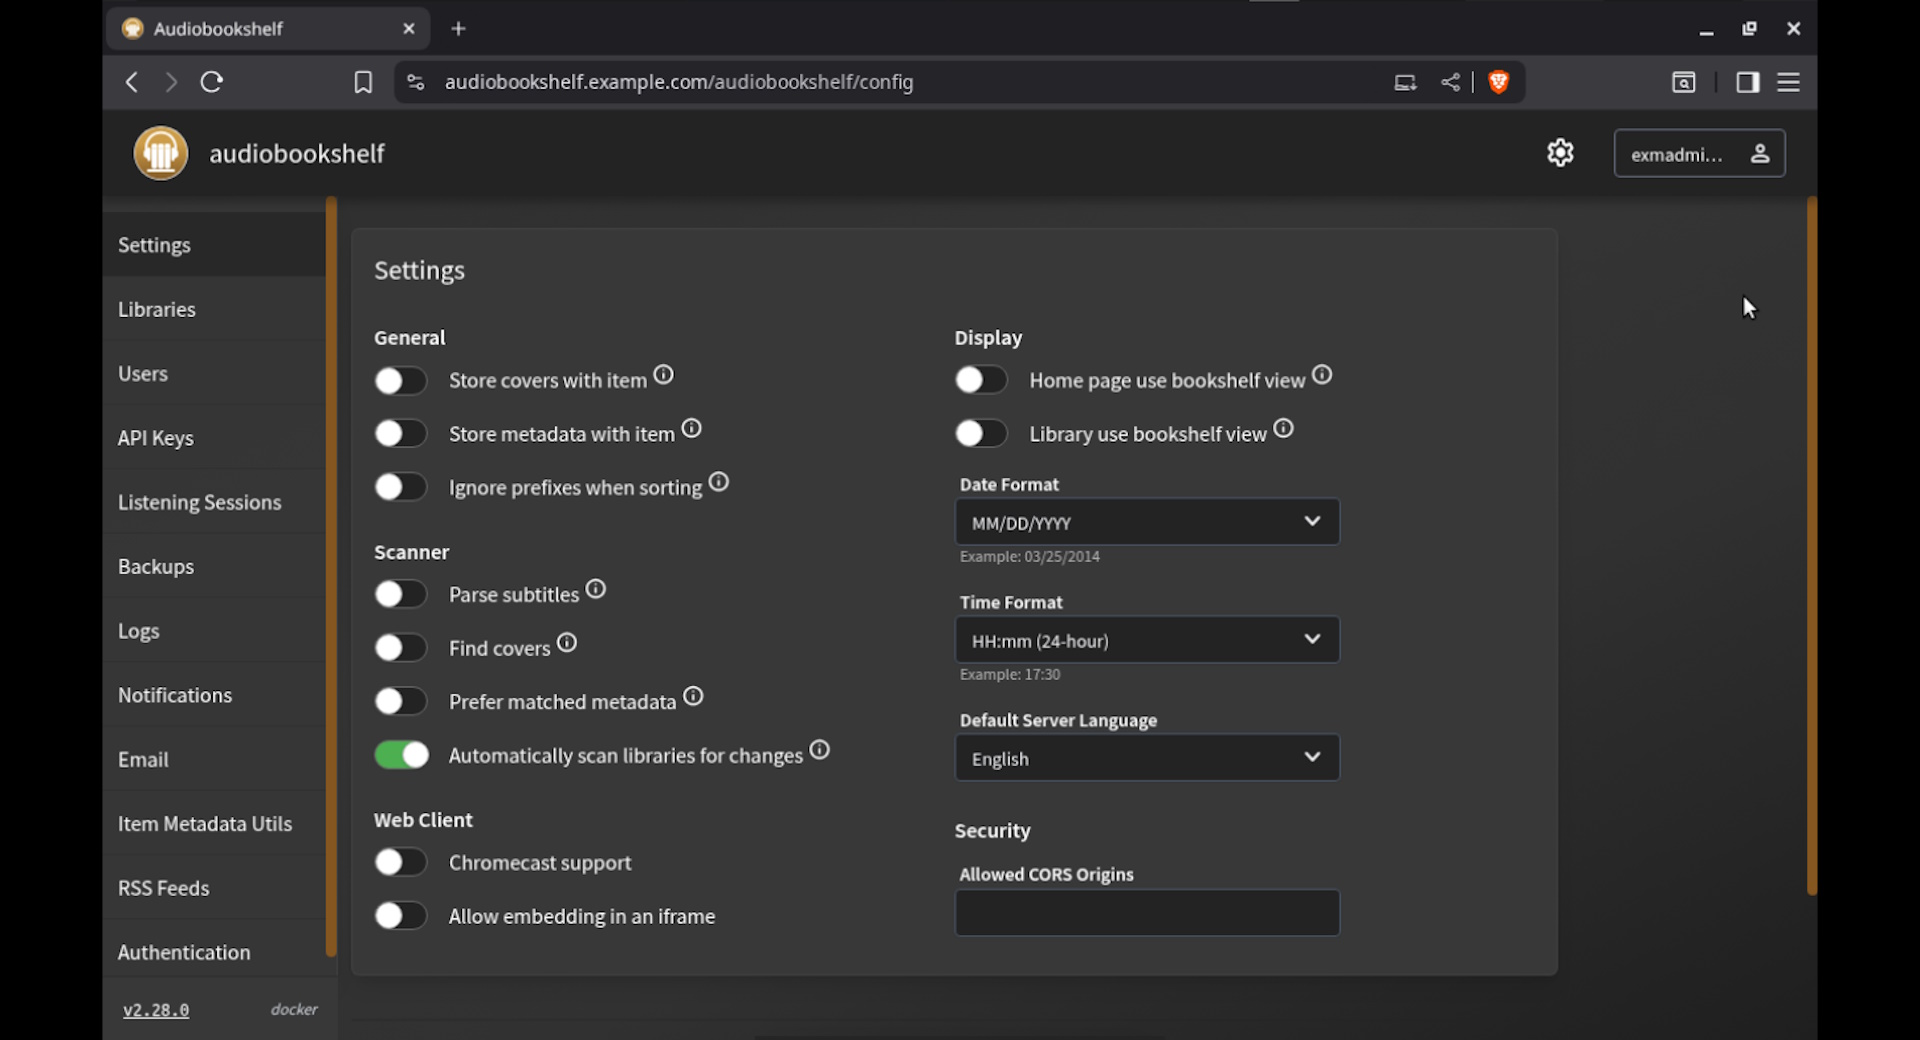Click the Allowed CORS Origins input field

pyautogui.click(x=1147, y=913)
